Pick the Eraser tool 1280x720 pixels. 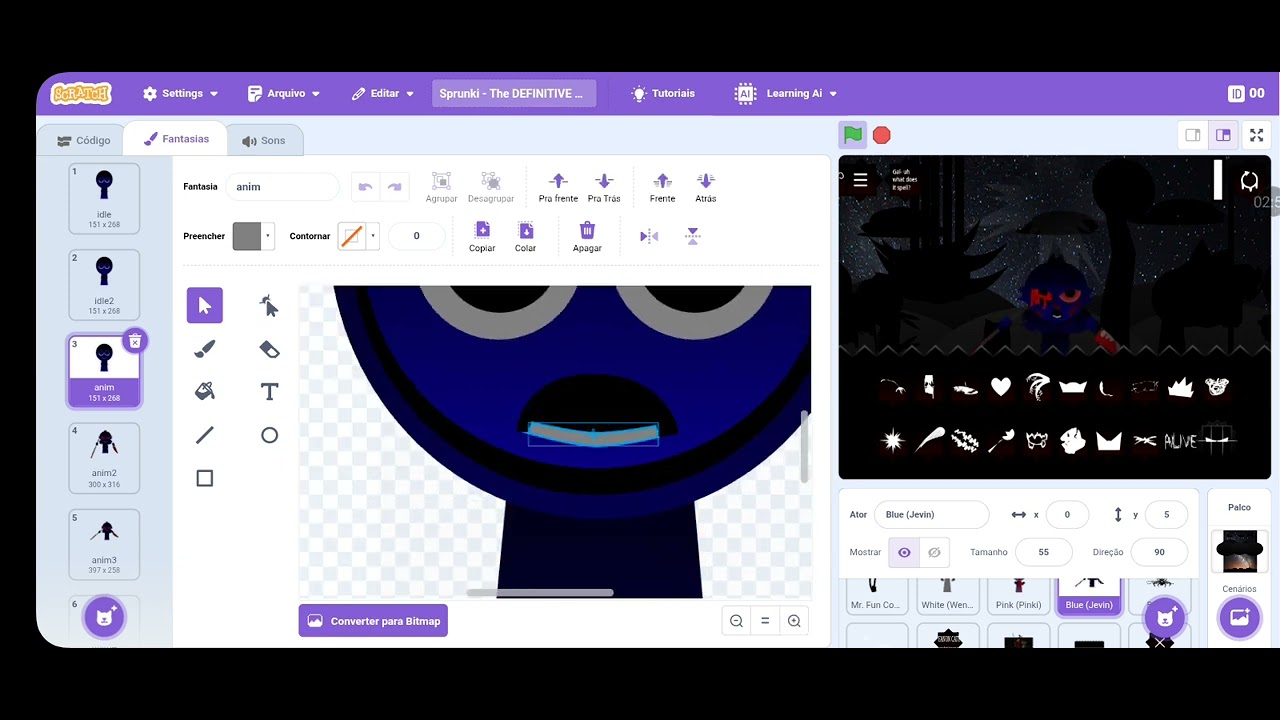tap(269, 349)
